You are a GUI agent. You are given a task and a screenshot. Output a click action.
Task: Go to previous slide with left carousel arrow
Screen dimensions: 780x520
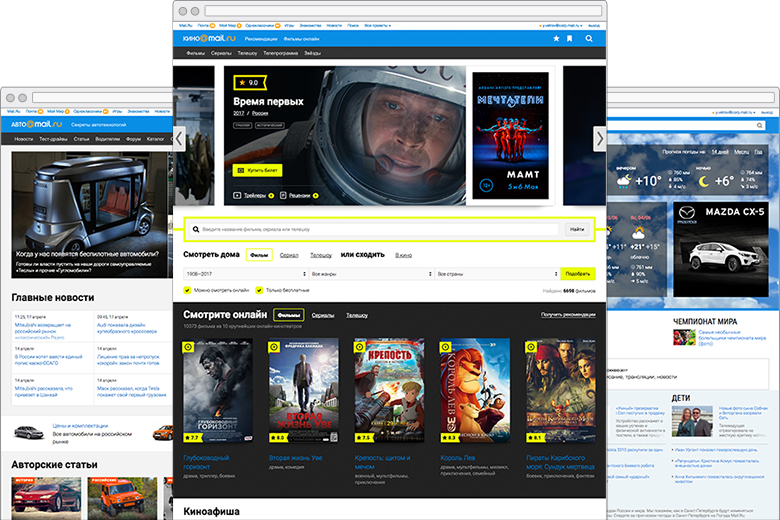[179, 138]
